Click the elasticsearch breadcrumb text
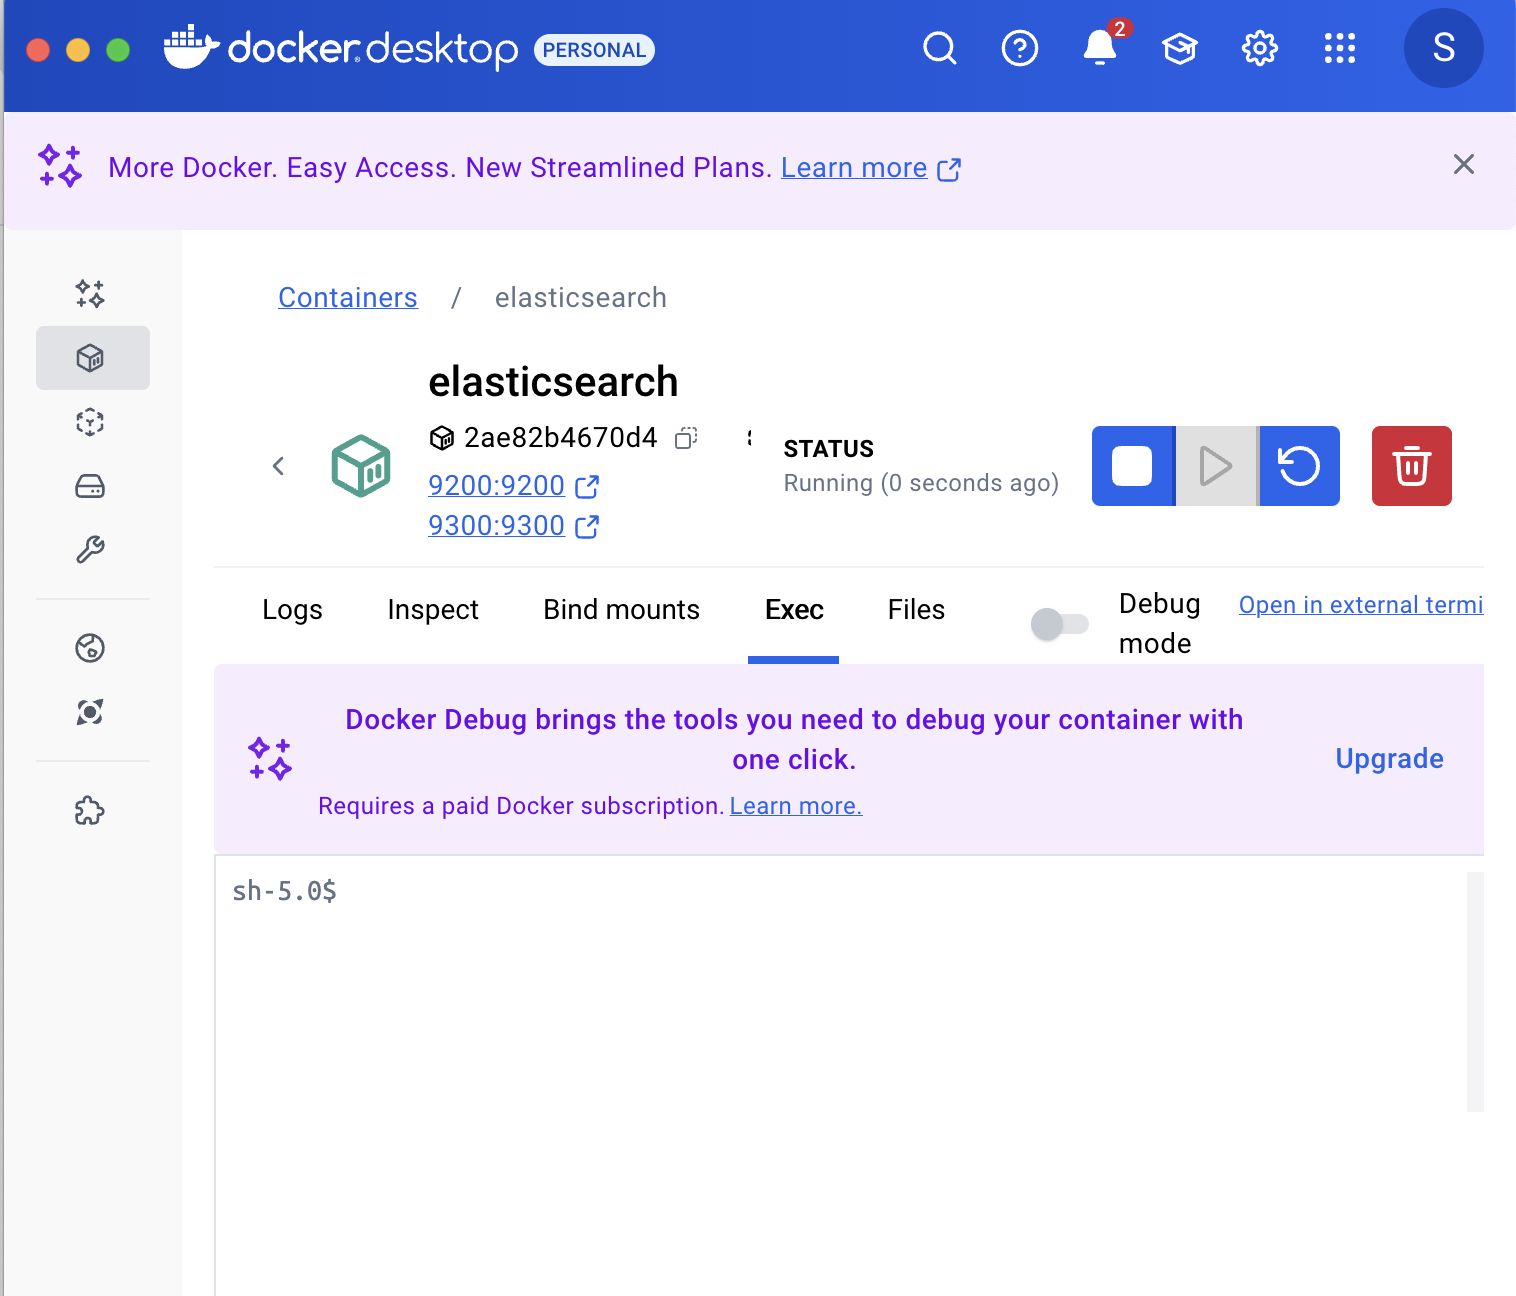 (x=580, y=298)
